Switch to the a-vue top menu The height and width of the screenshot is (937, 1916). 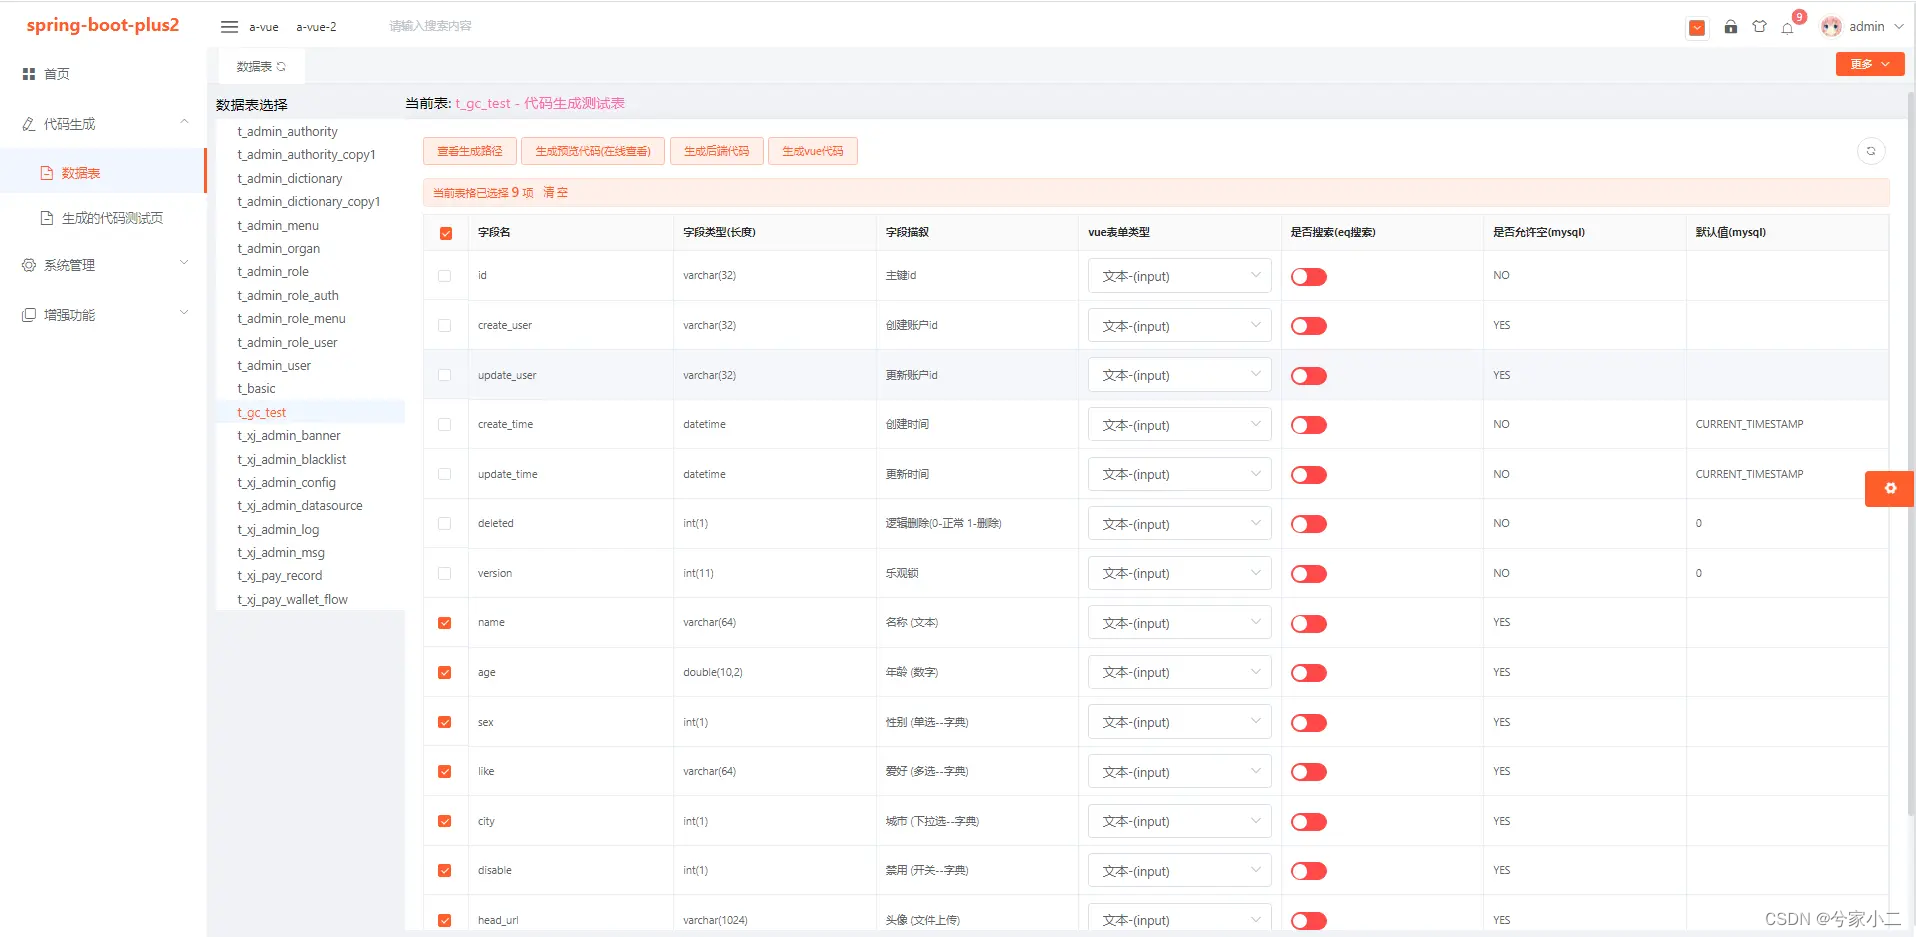click(264, 27)
